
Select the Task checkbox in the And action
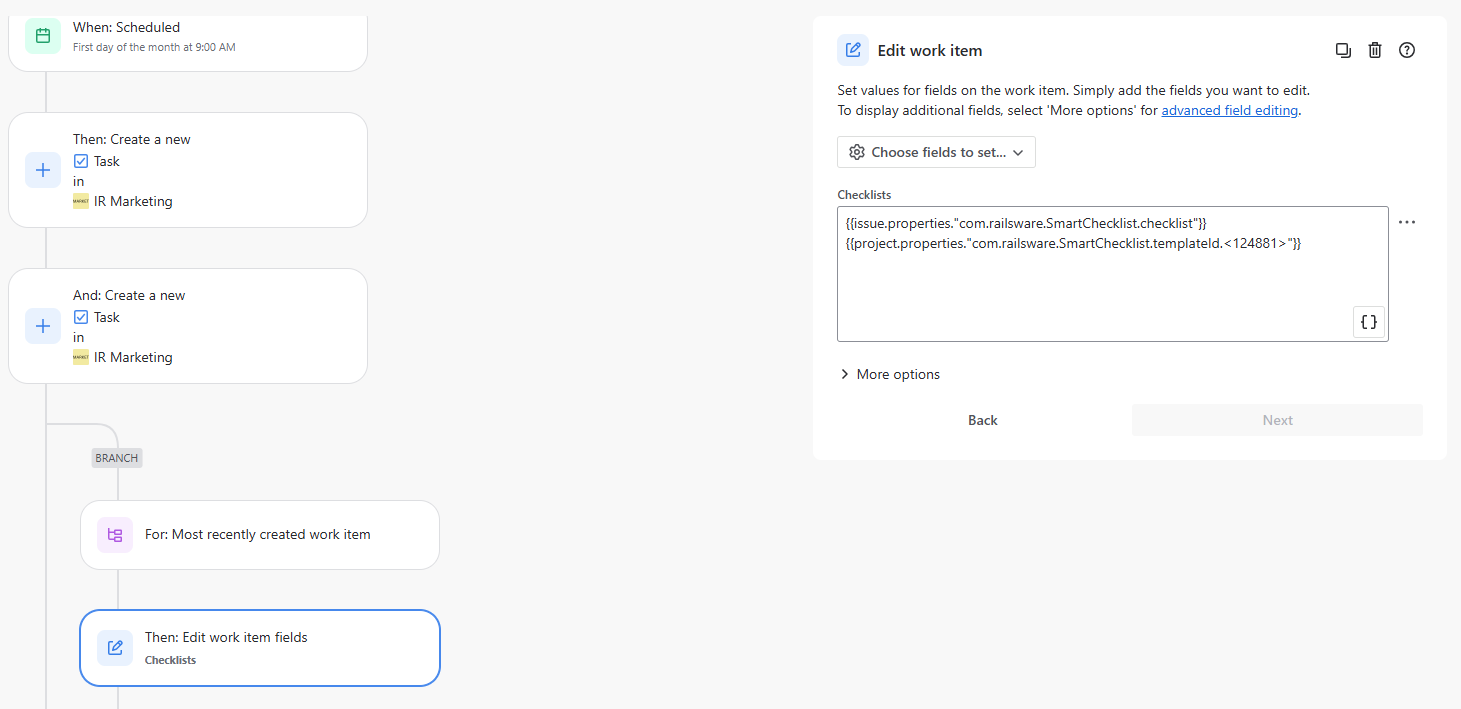click(x=81, y=316)
